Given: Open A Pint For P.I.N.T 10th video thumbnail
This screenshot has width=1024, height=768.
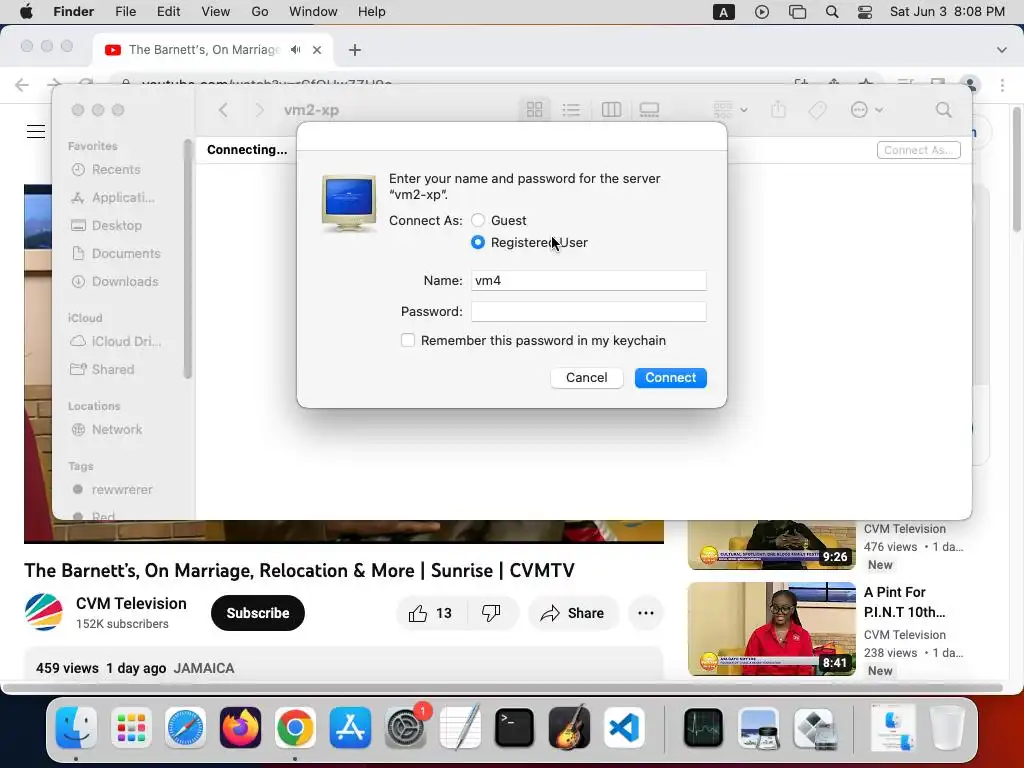Looking at the screenshot, I should coord(772,629).
